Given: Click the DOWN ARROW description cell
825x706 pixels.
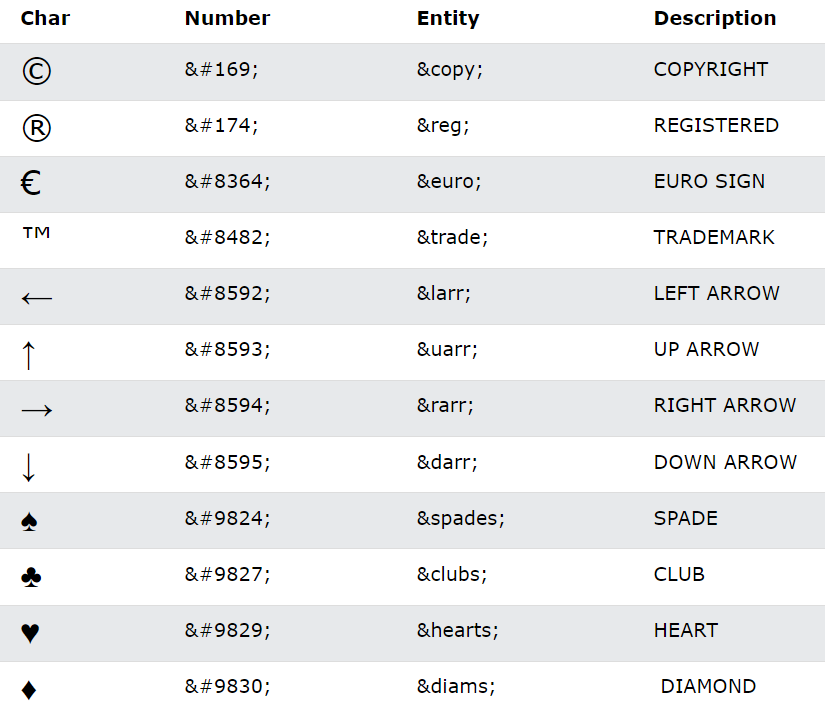Looking at the screenshot, I should click(x=725, y=462).
